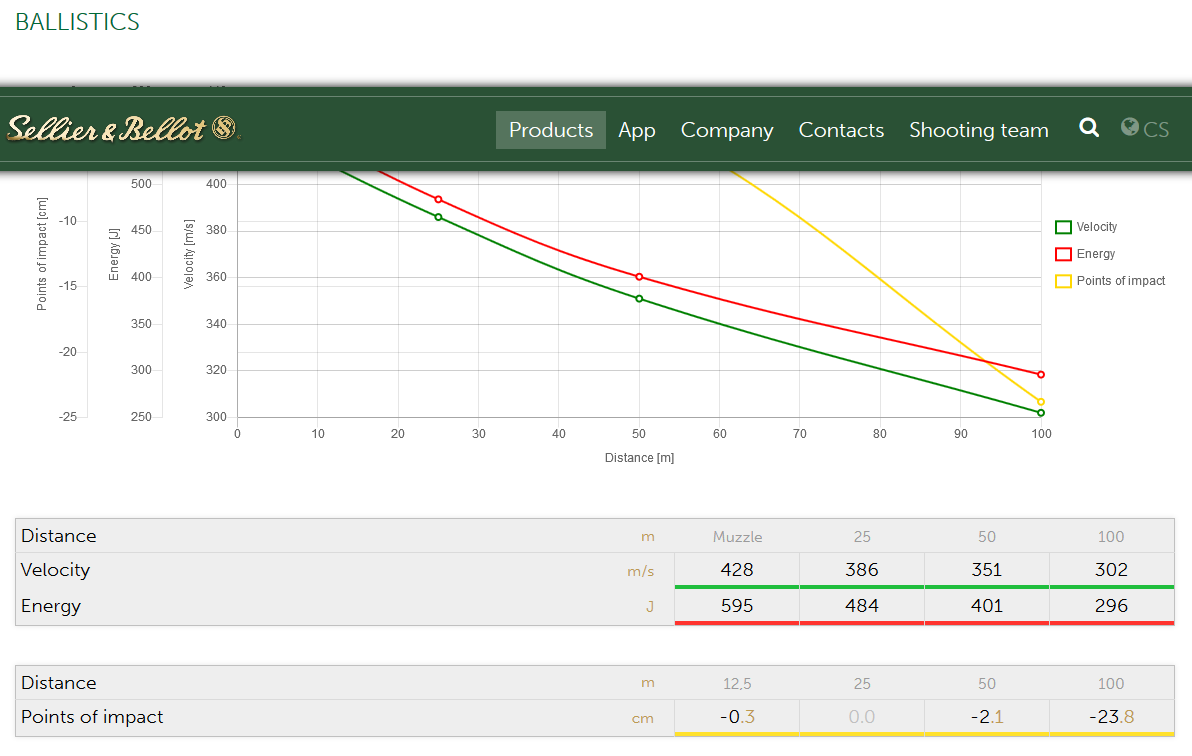
Task: Click the energy data point at 25 m
Action: [x=438, y=199]
